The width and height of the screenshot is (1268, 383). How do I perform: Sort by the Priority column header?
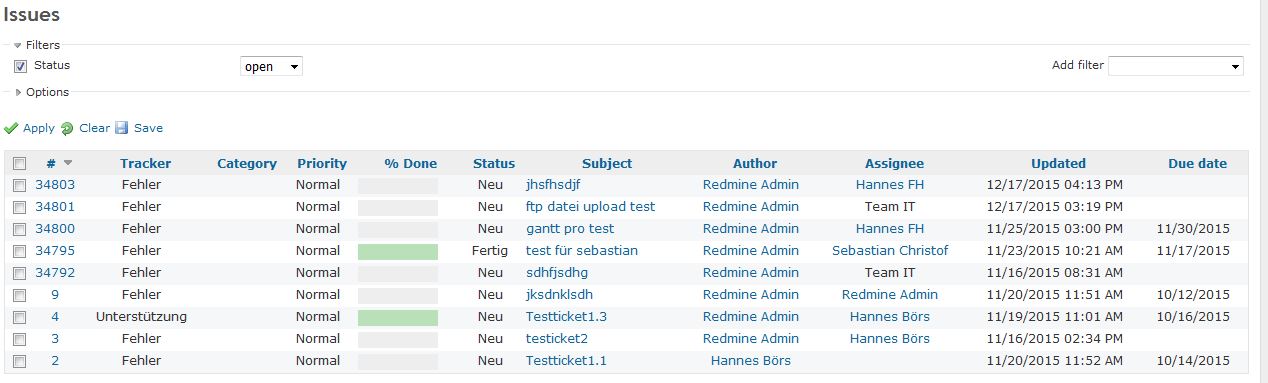[322, 163]
